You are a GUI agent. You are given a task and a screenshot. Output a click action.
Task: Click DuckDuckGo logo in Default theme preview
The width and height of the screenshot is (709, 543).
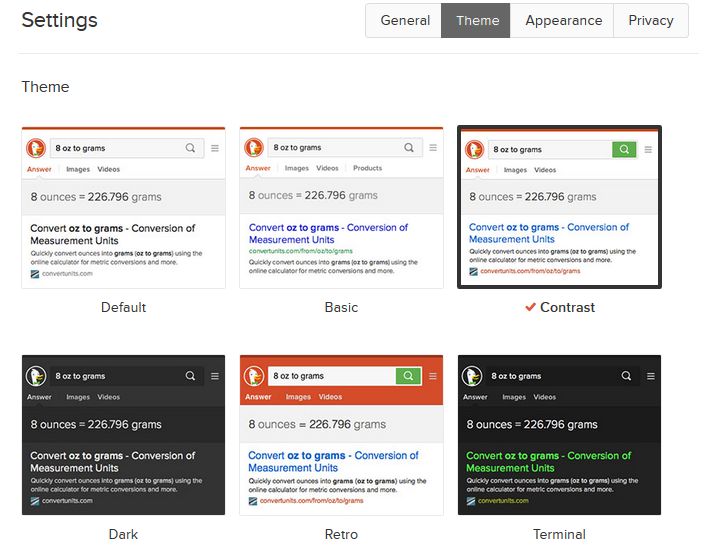[x=36, y=148]
